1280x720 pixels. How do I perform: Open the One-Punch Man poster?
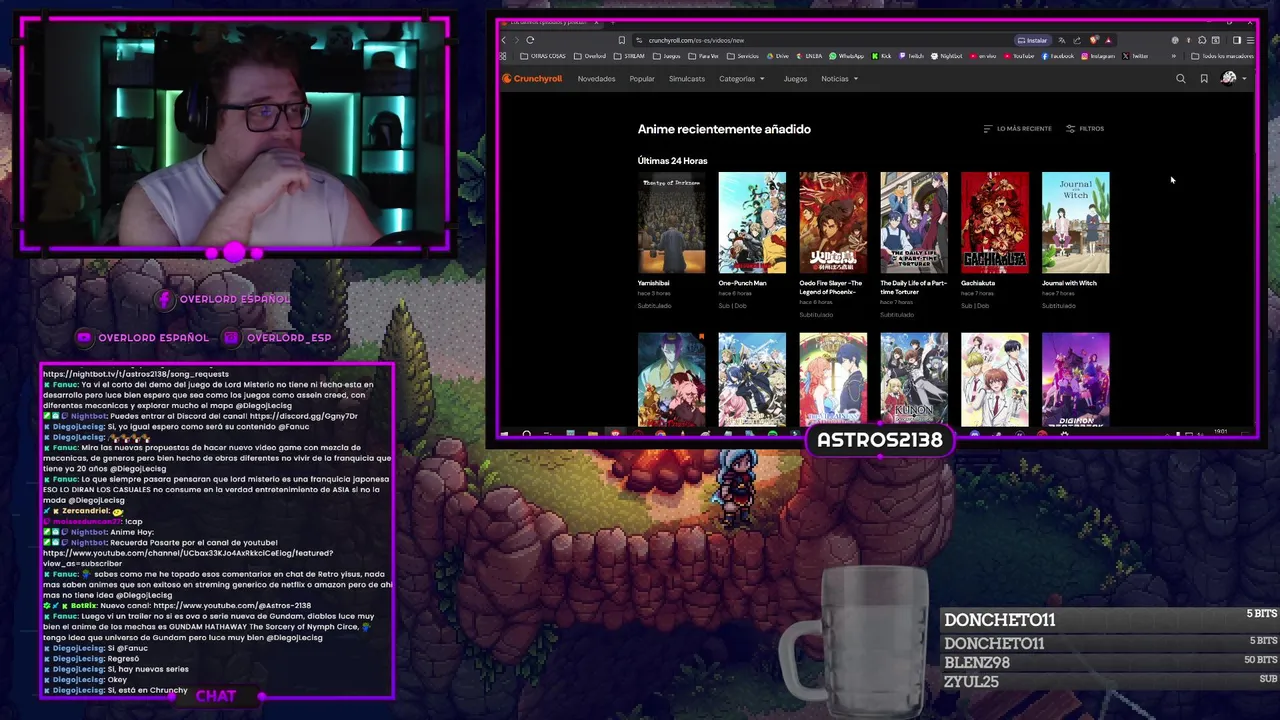(x=752, y=223)
